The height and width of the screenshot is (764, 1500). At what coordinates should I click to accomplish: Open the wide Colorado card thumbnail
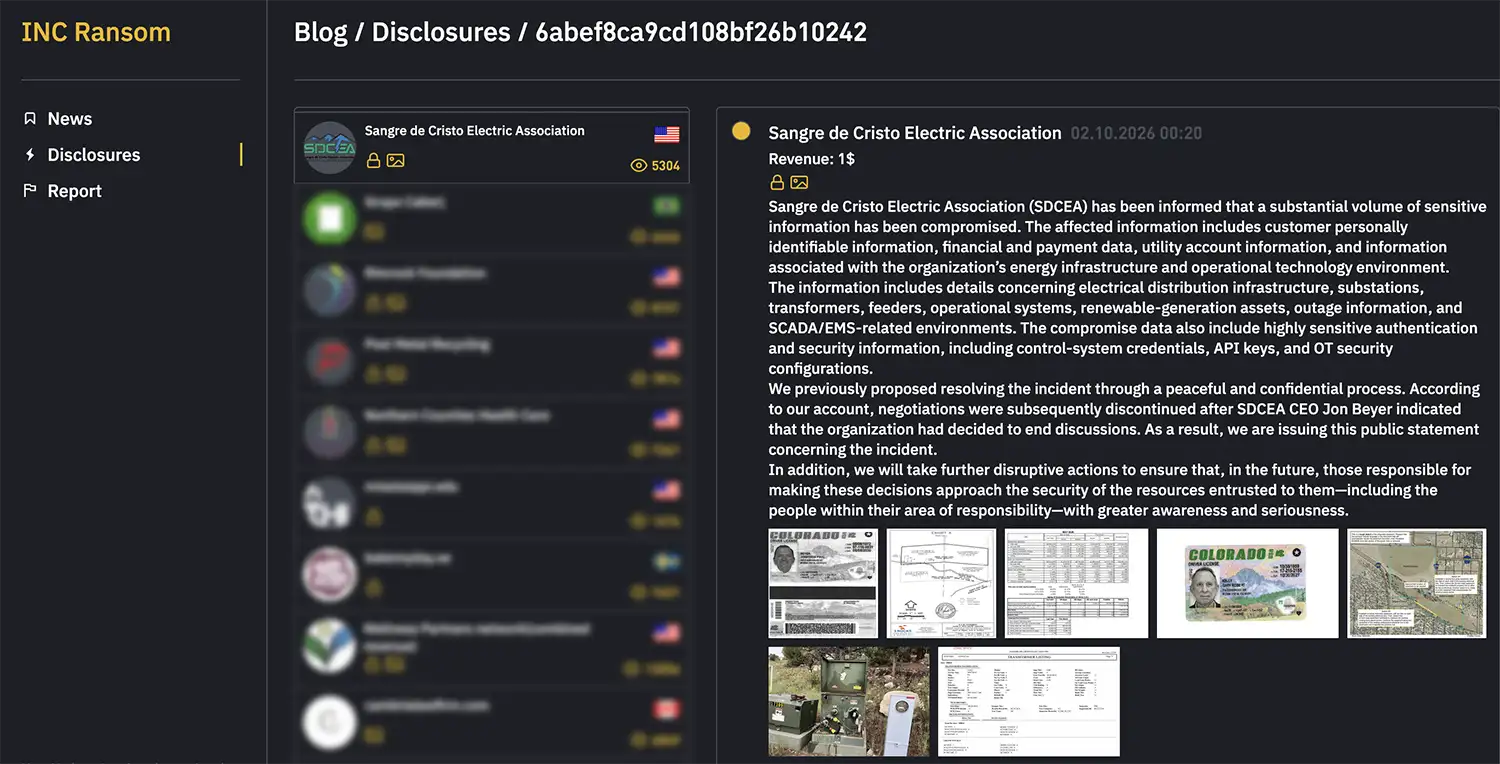pos(1247,583)
